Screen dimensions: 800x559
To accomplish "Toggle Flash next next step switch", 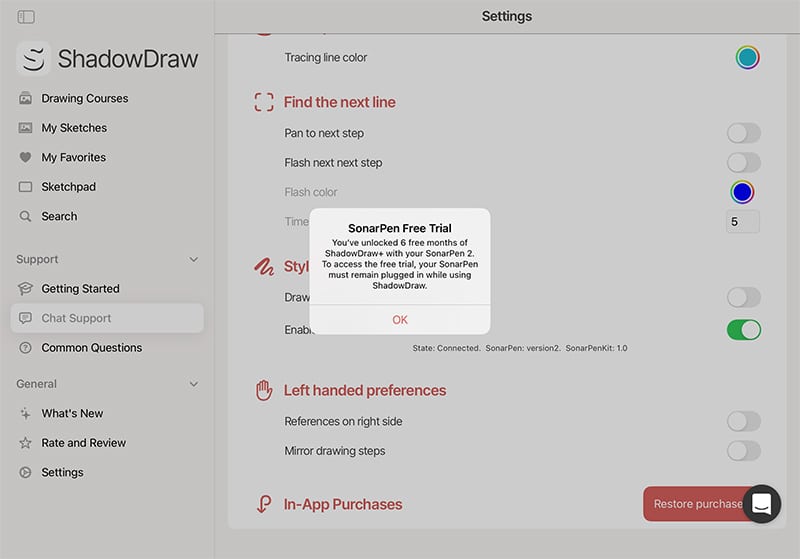I will click(743, 163).
